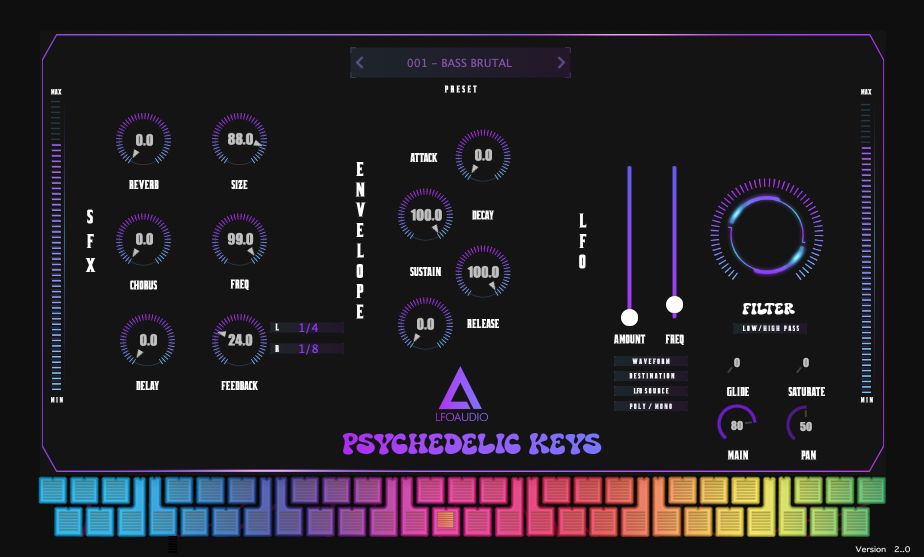Open the right delay time 1/8 selector
The width and height of the screenshot is (924, 557).
pyautogui.click(x=308, y=349)
